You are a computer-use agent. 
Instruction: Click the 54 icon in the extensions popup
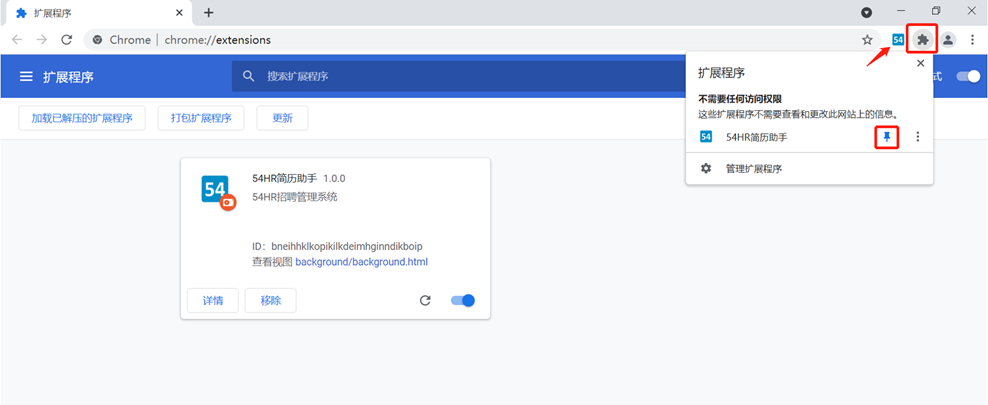pos(706,137)
